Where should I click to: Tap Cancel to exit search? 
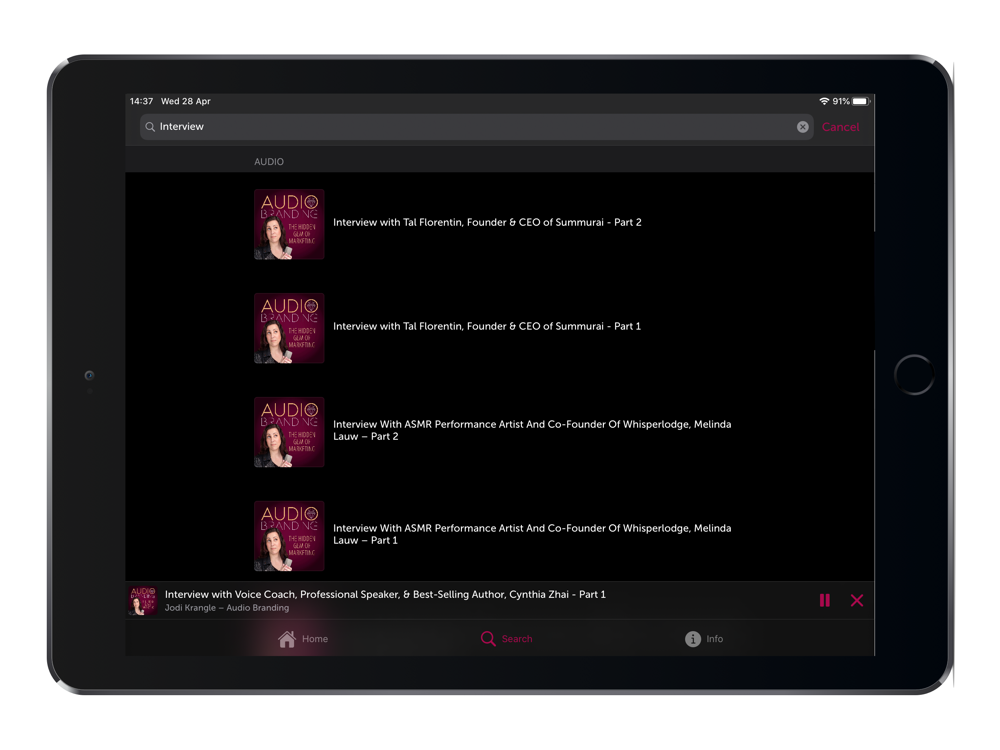(840, 127)
